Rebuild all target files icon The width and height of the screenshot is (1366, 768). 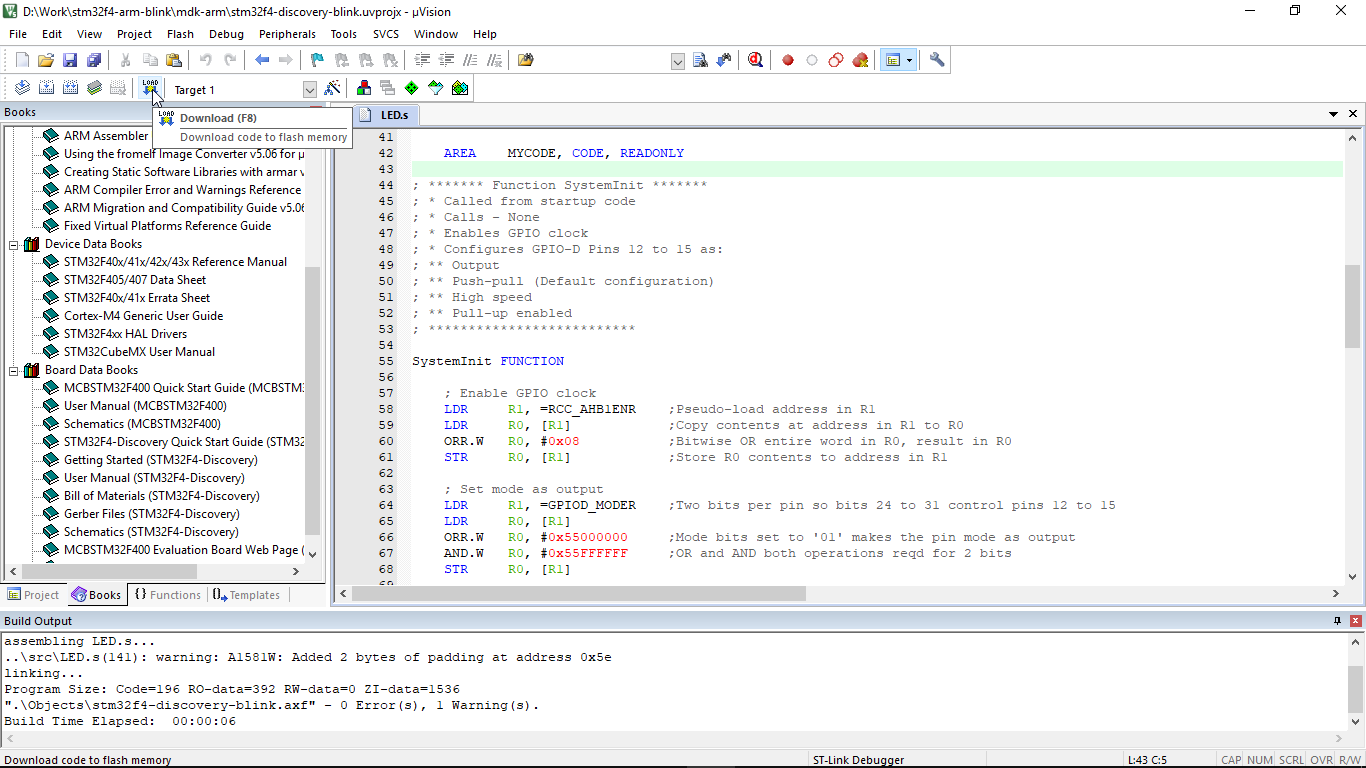[x=70, y=88]
